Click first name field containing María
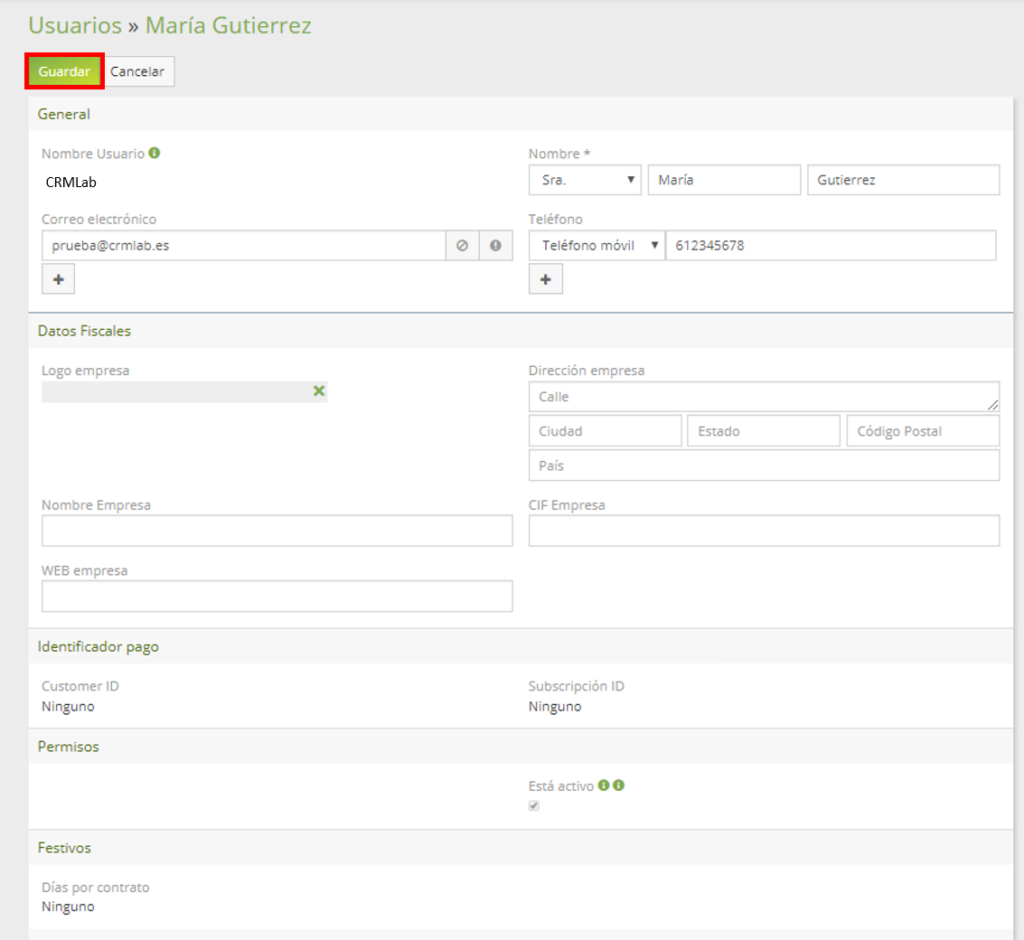Viewport: 1024px width, 940px height. point(724,180)
